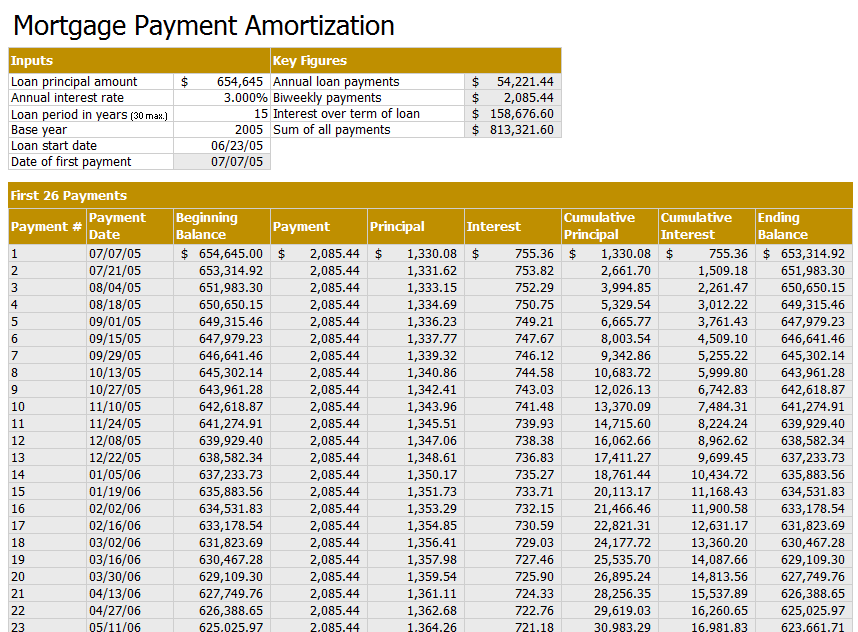
Task: Click the Payment Date column header
Action: 130,226
